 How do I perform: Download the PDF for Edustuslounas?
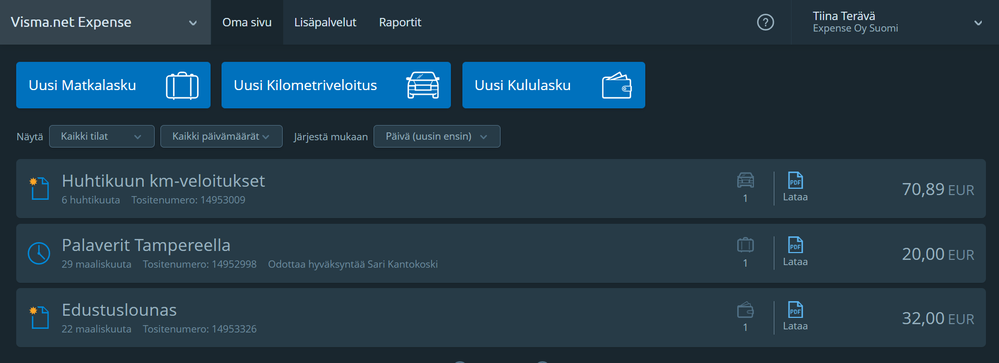tap(795, 316)
